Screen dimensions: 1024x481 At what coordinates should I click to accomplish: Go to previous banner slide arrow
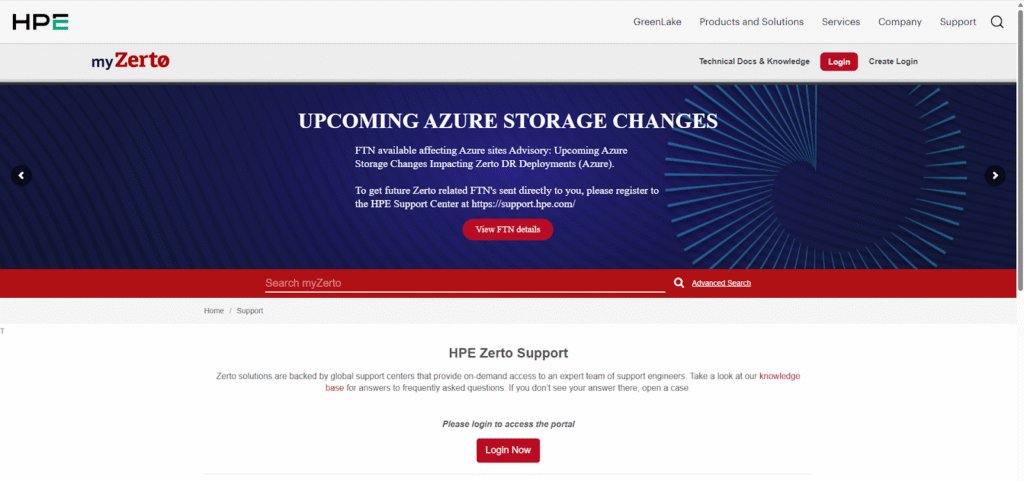click(x=22, y=176)
